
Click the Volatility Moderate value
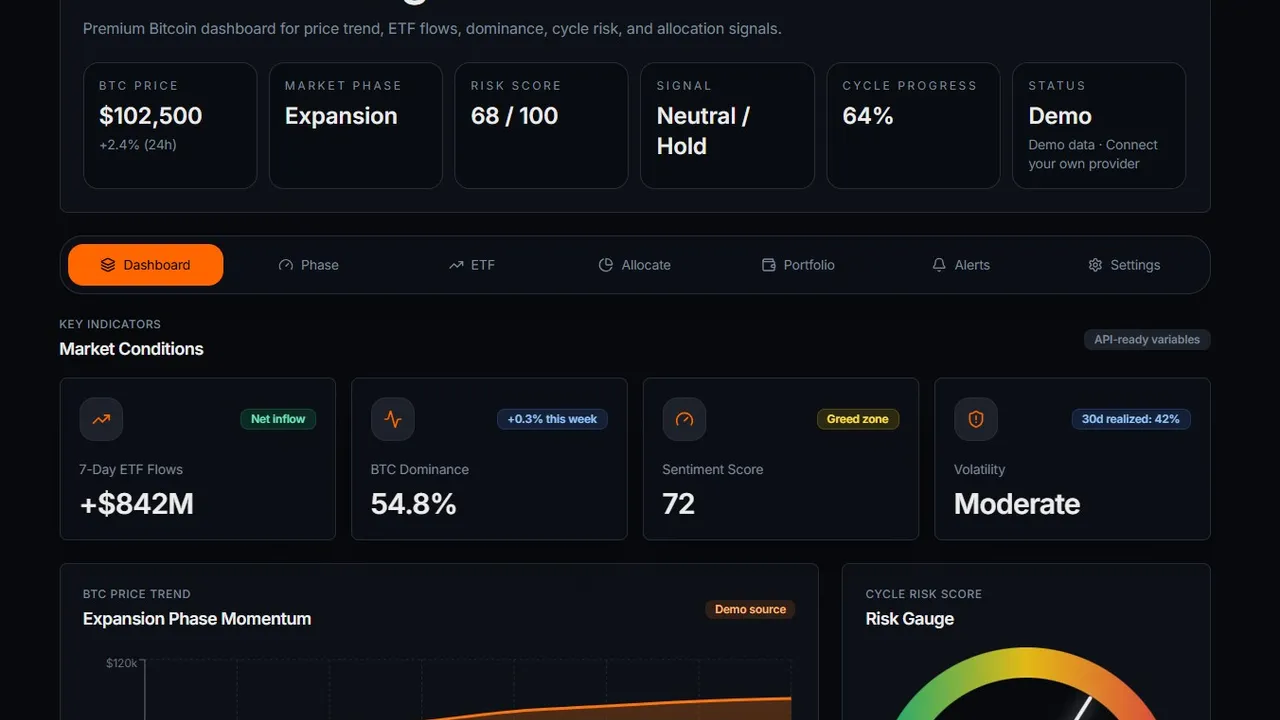click(1017, 504)
